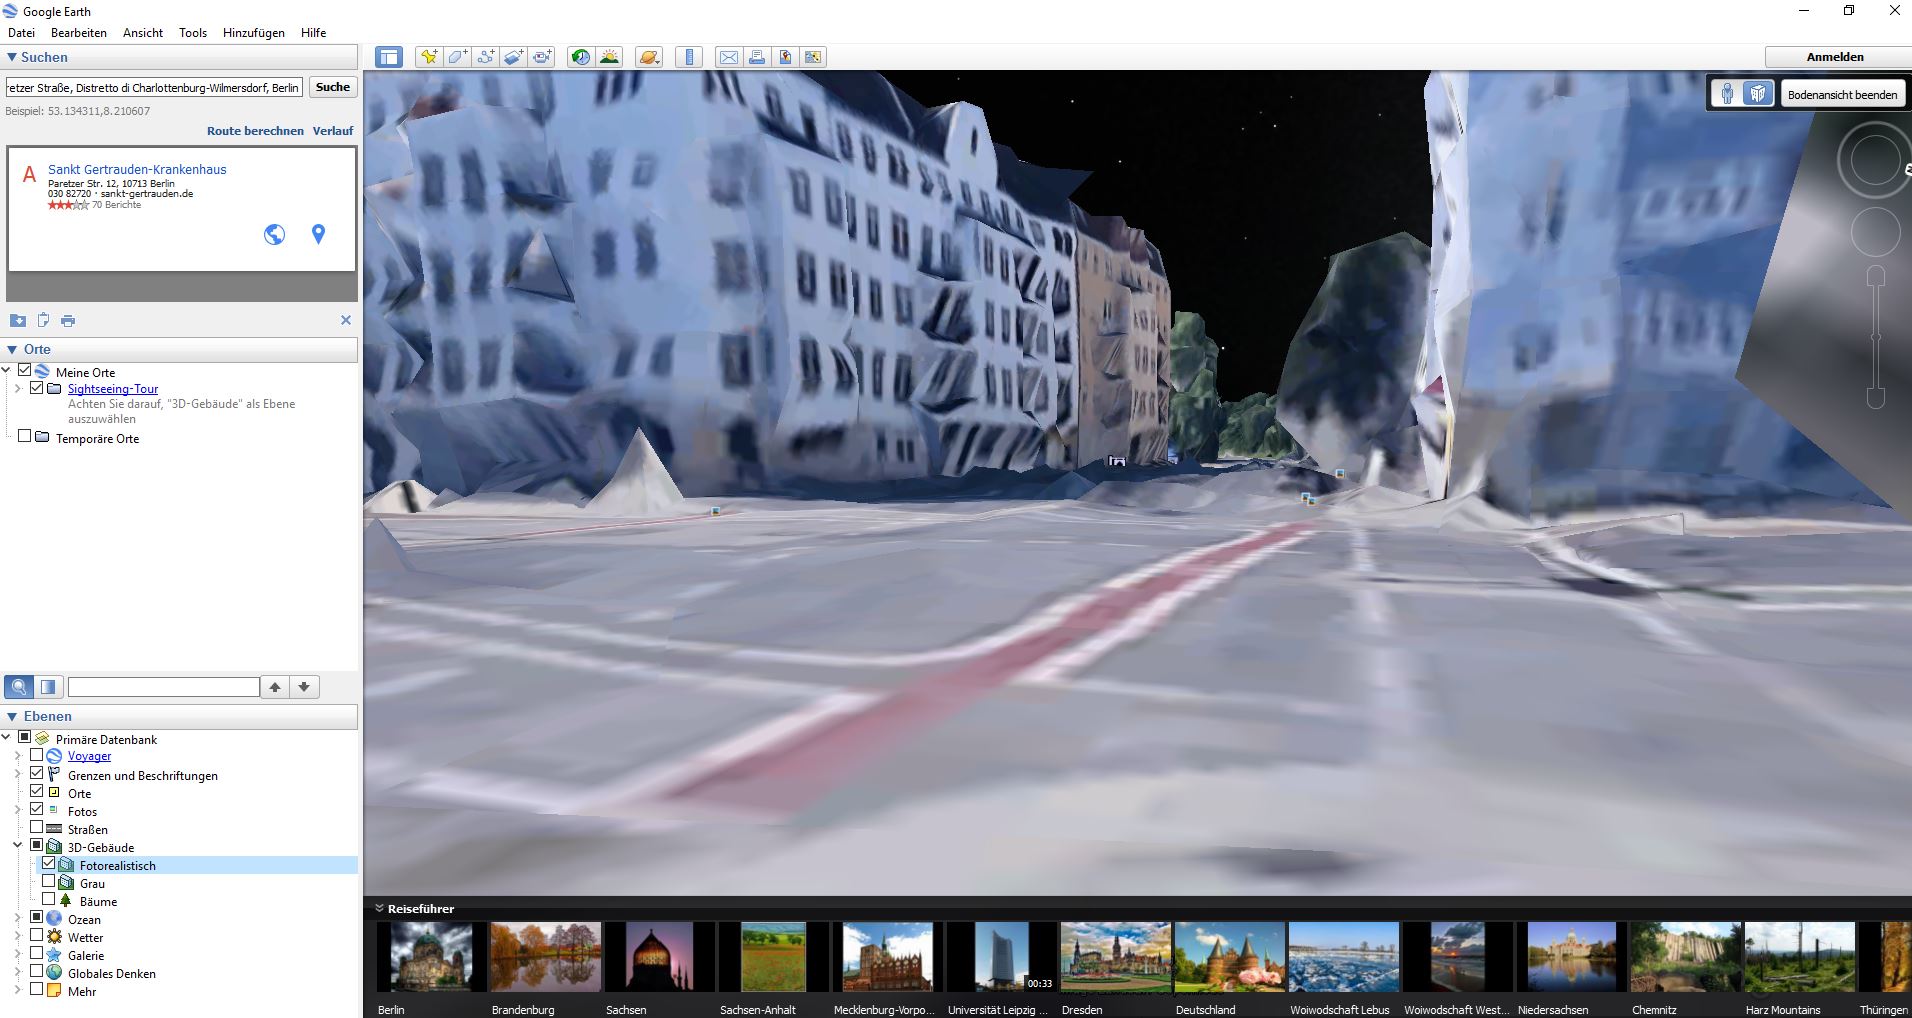The image size is (1912, 1018).
Task: Click the zoom slider on the right
Action: pos(1876,337)
